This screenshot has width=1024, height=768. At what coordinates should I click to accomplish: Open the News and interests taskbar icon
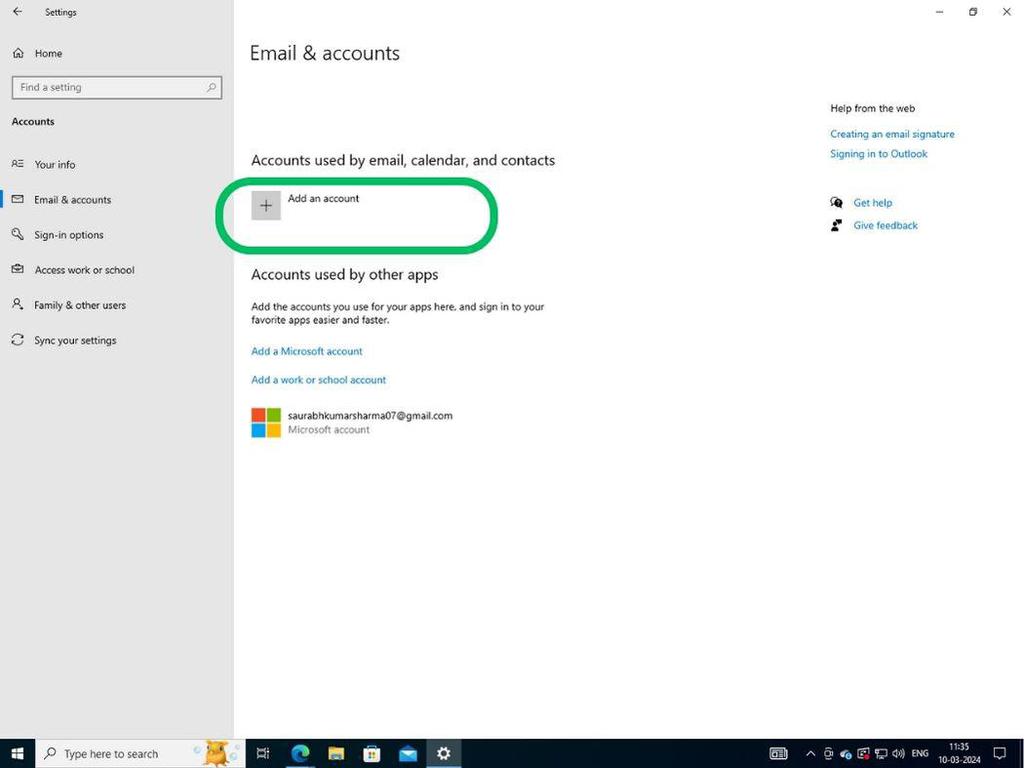778,754
